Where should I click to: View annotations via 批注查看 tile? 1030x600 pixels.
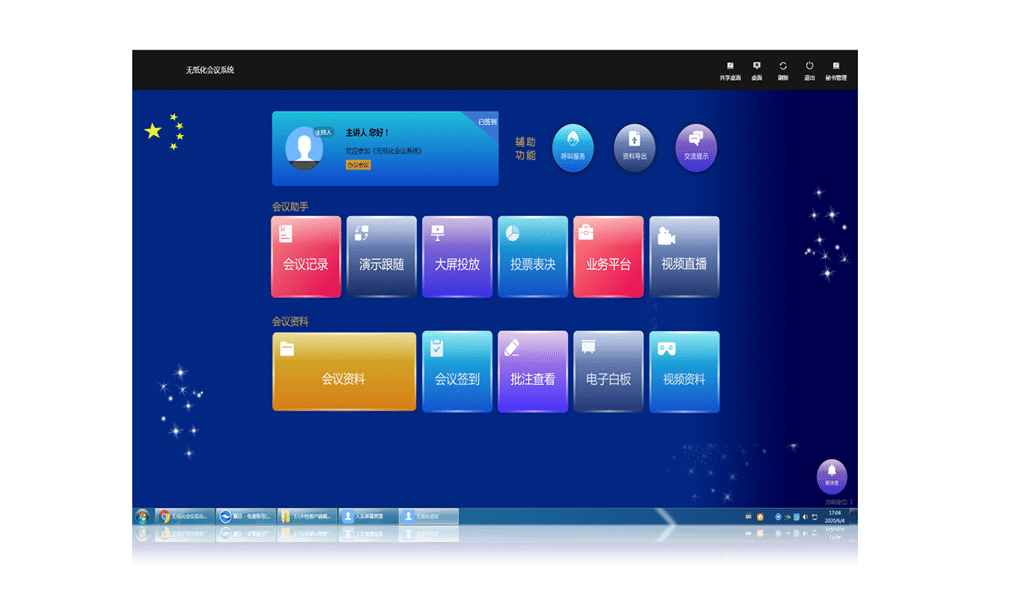click(x=532, y=372)
